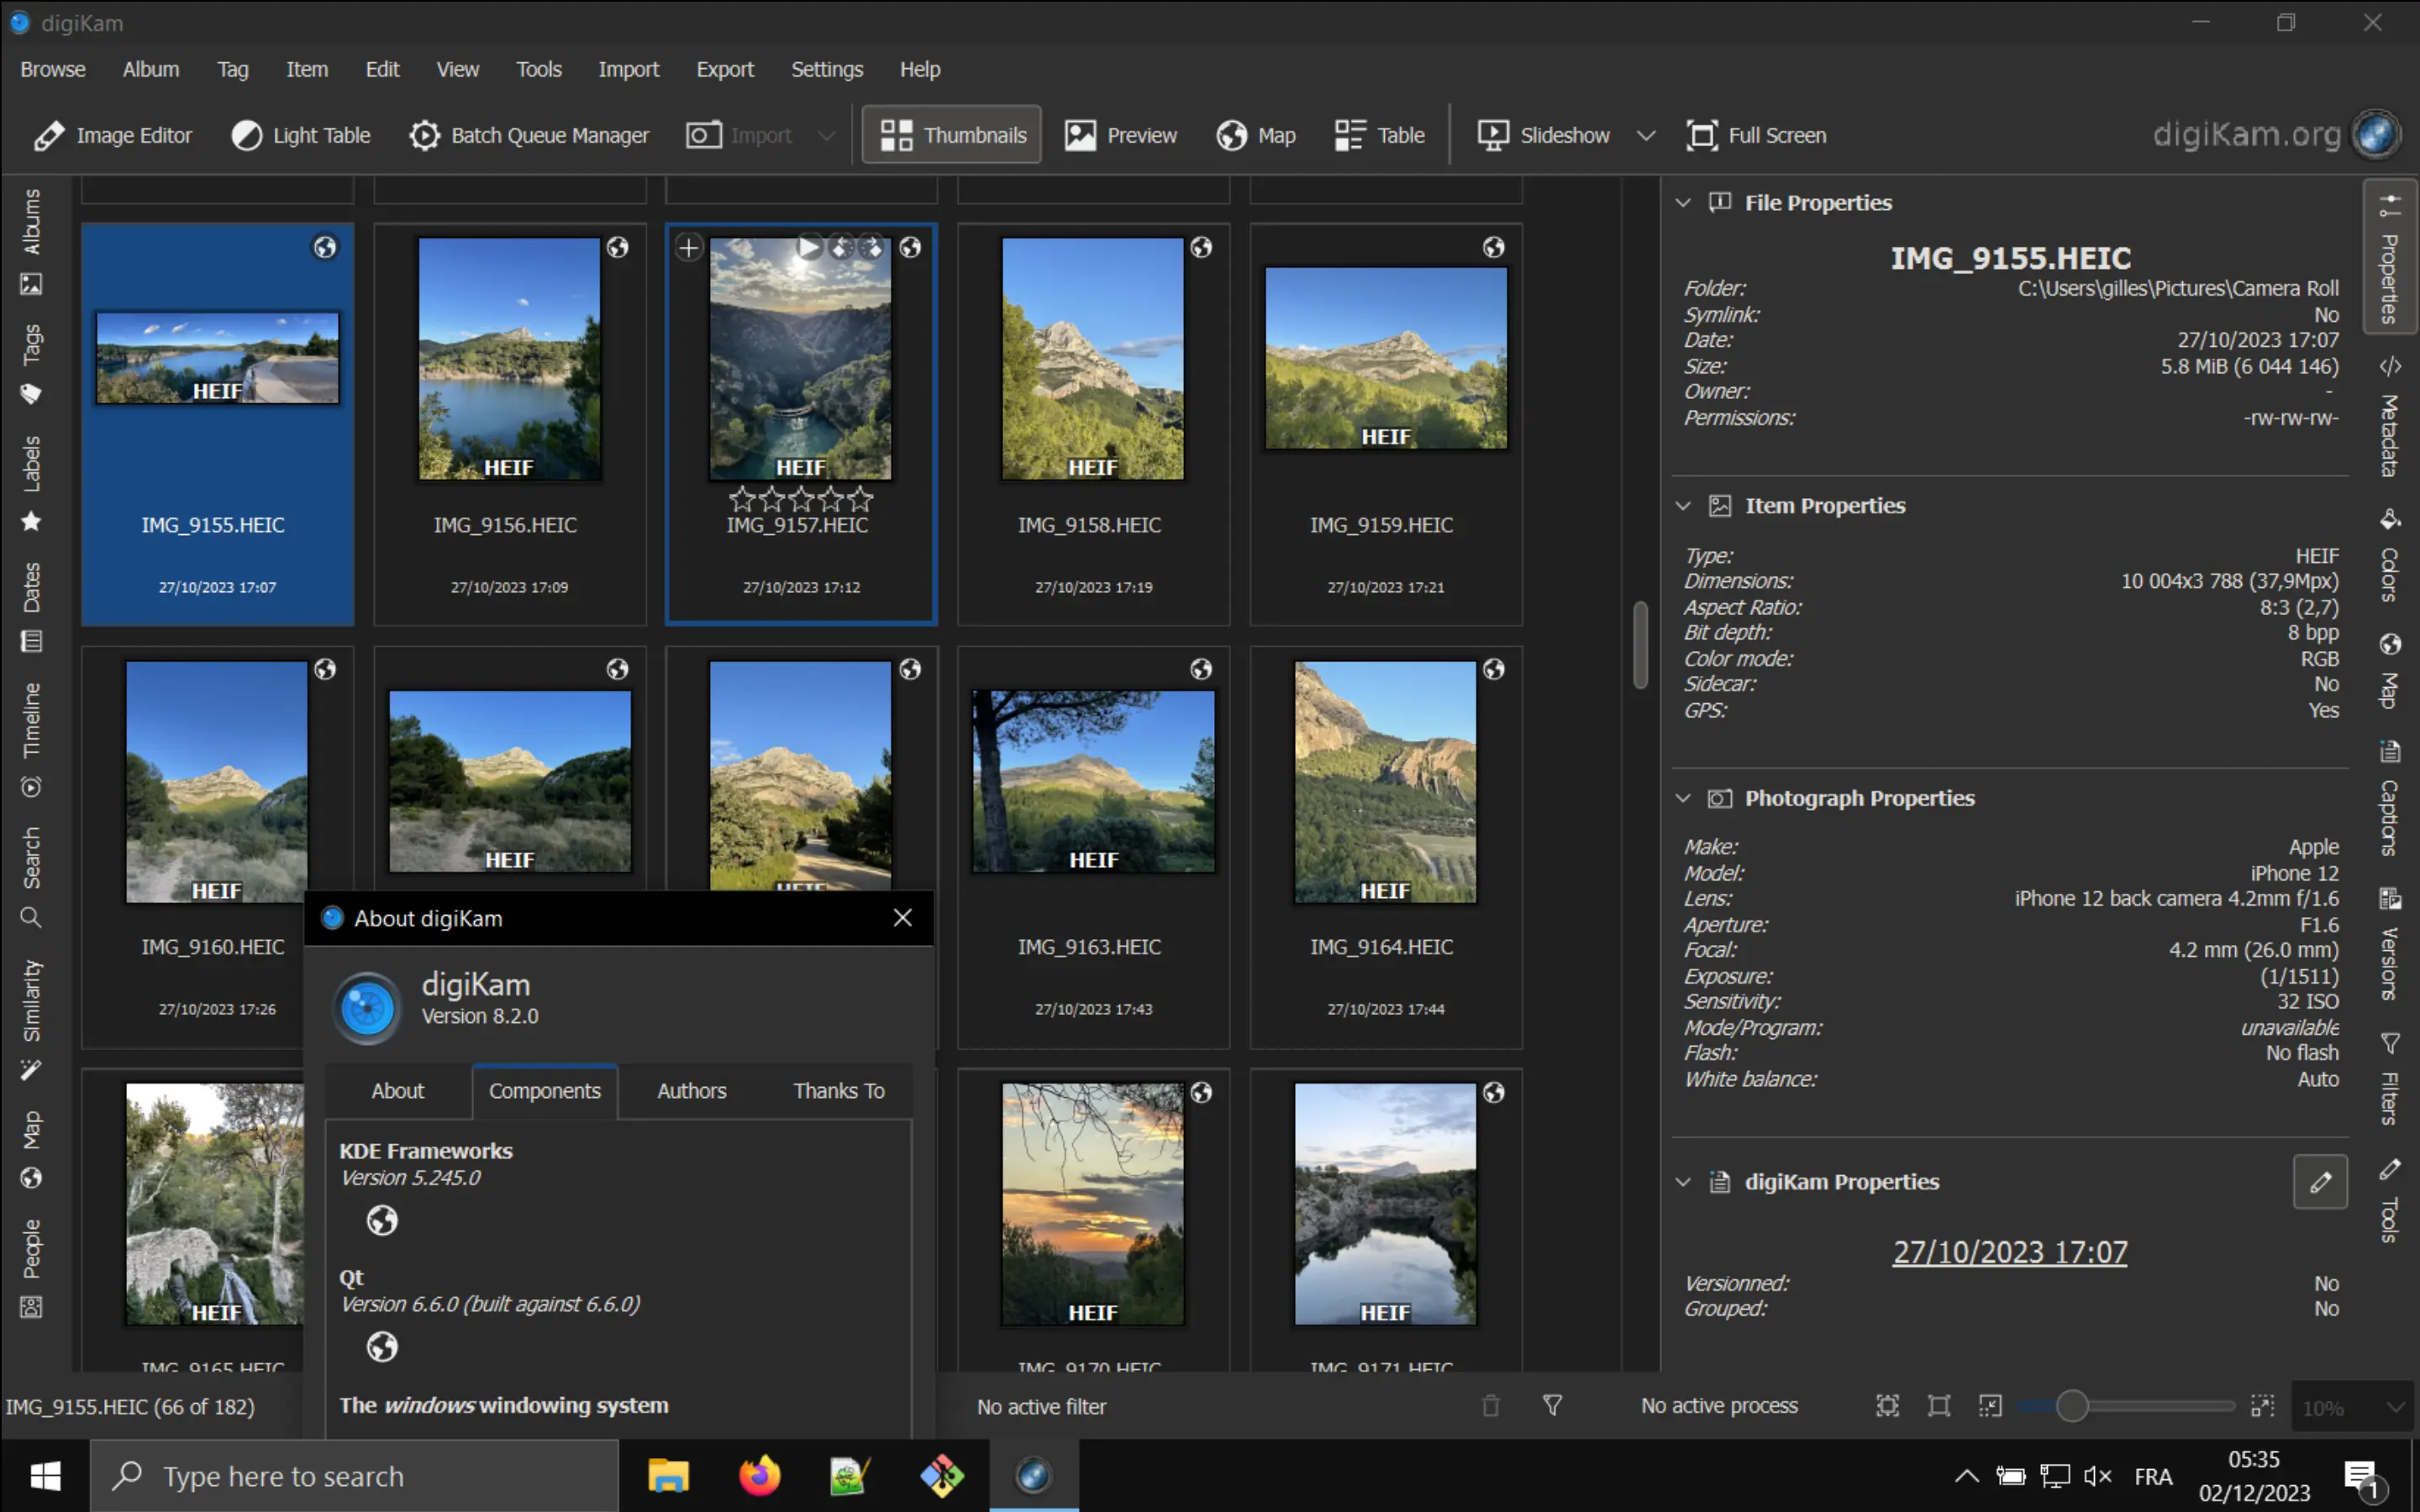
Task: Enter Full Screen mode
Action: 1757,135
